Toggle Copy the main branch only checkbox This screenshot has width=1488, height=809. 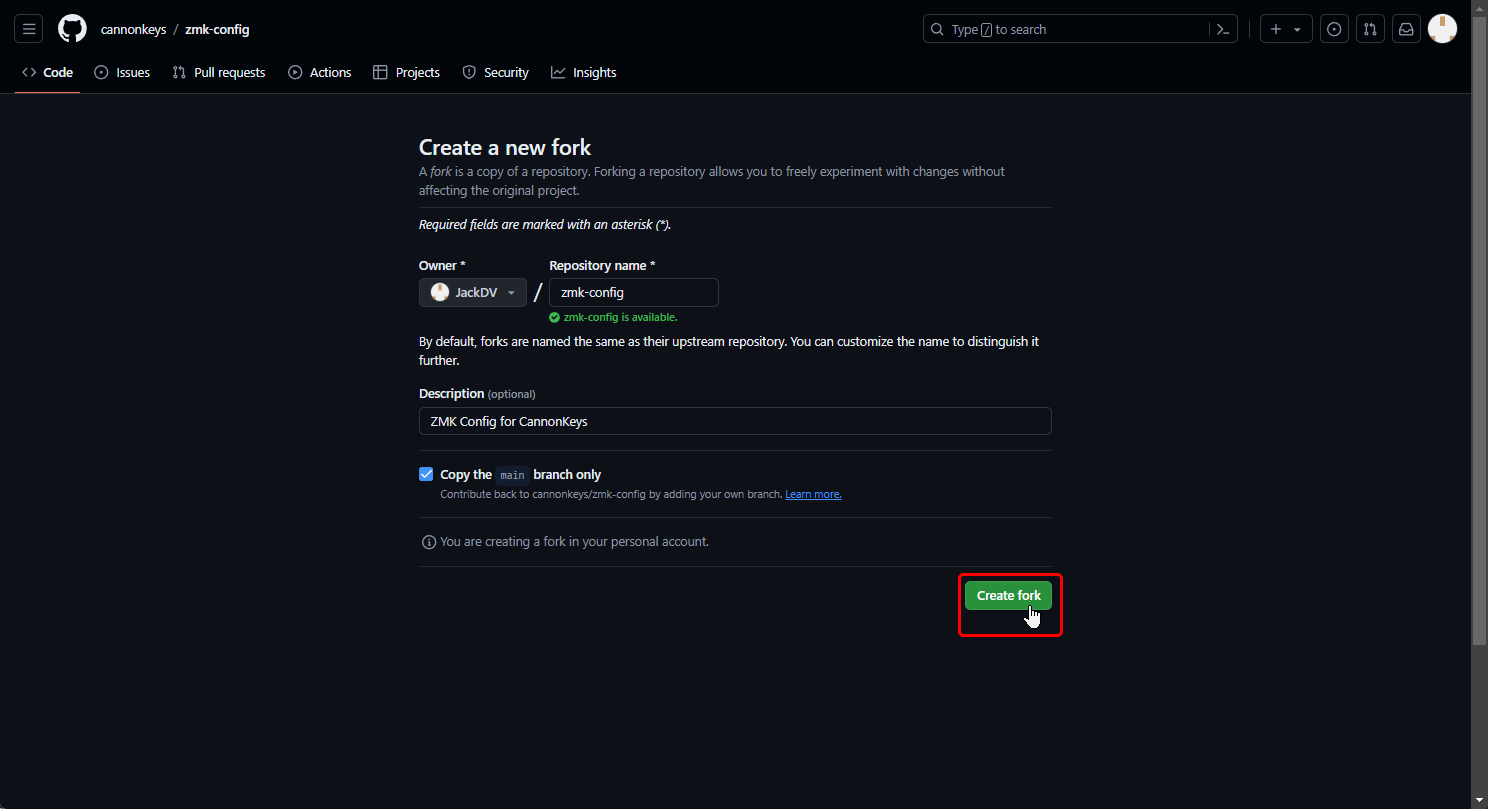point(426,474)
